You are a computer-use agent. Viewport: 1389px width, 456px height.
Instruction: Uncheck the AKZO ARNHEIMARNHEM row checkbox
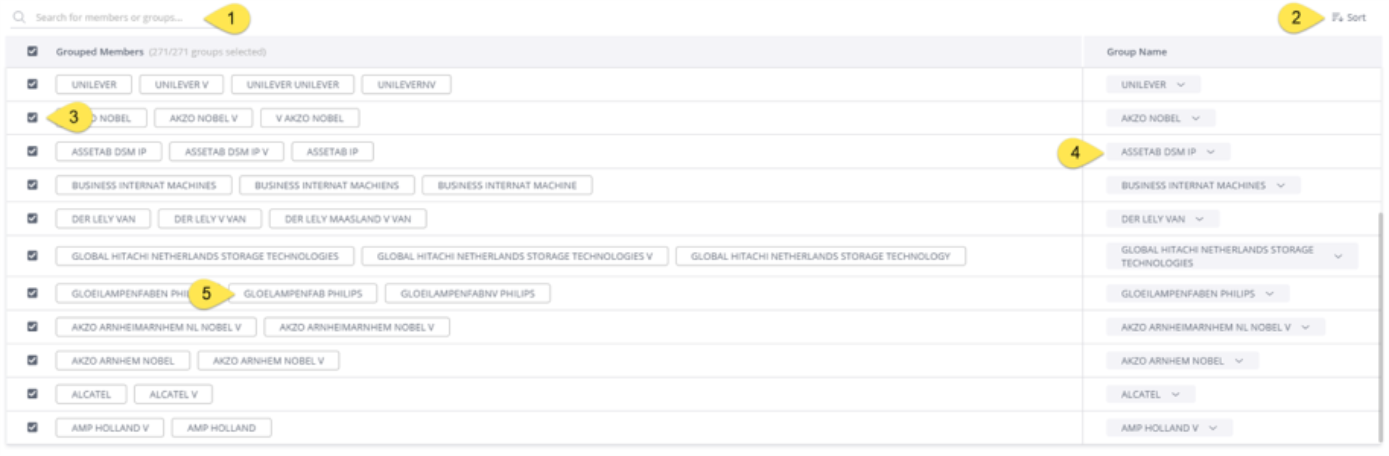coord(33,326)
